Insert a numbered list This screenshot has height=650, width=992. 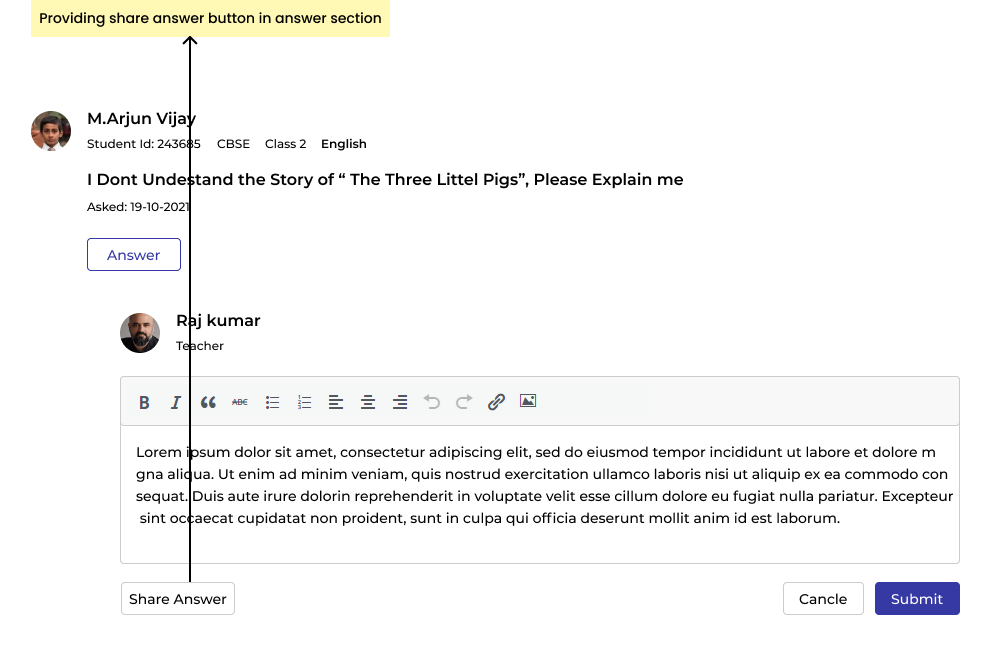pos(304,402)
